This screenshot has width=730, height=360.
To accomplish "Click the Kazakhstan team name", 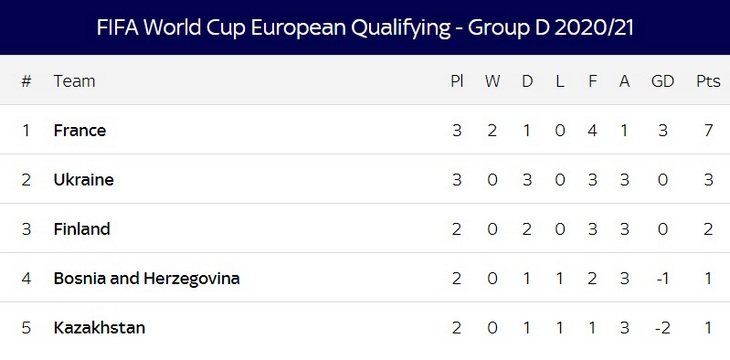I will click(x=99, y=328).
